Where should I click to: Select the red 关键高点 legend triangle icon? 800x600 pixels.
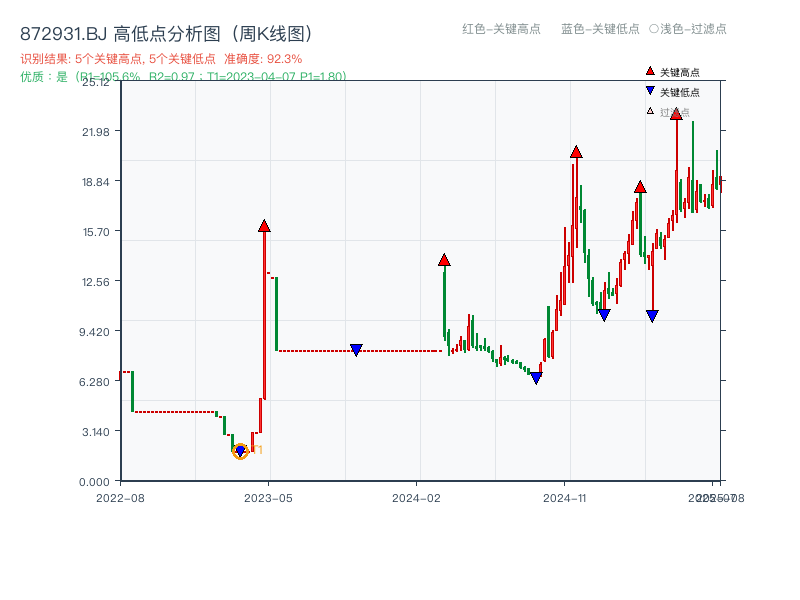648,71
